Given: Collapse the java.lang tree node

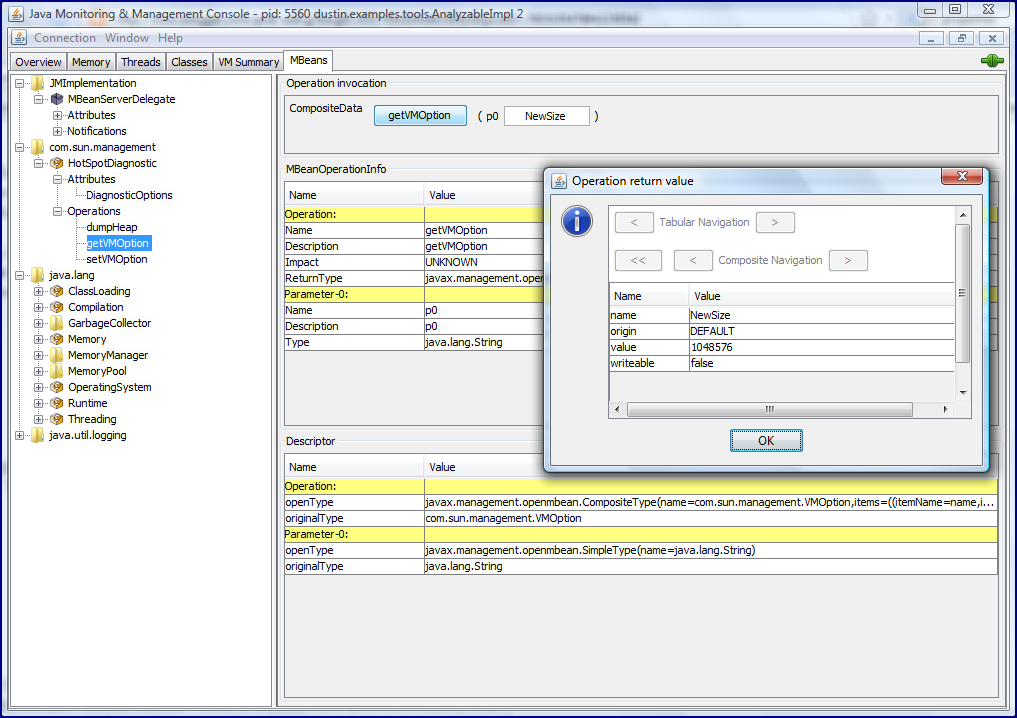Looking at the screenshot, I should [19, 276].
